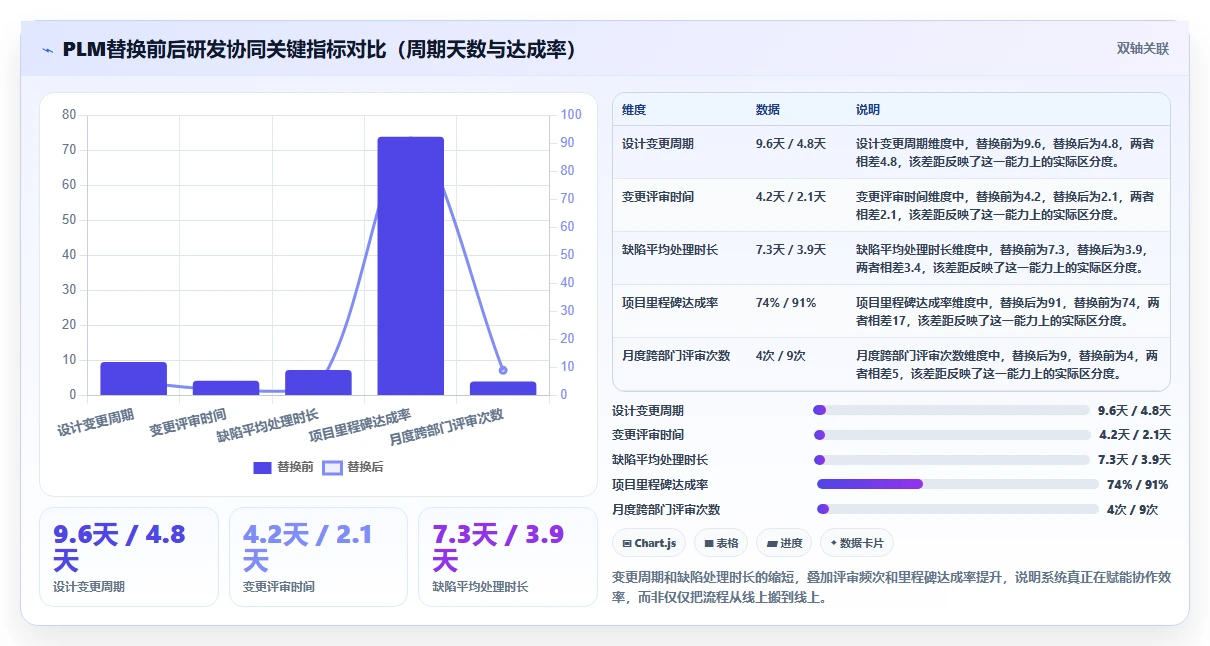
Task: Select the 表格 chip
Action: [x=721, y=543]
